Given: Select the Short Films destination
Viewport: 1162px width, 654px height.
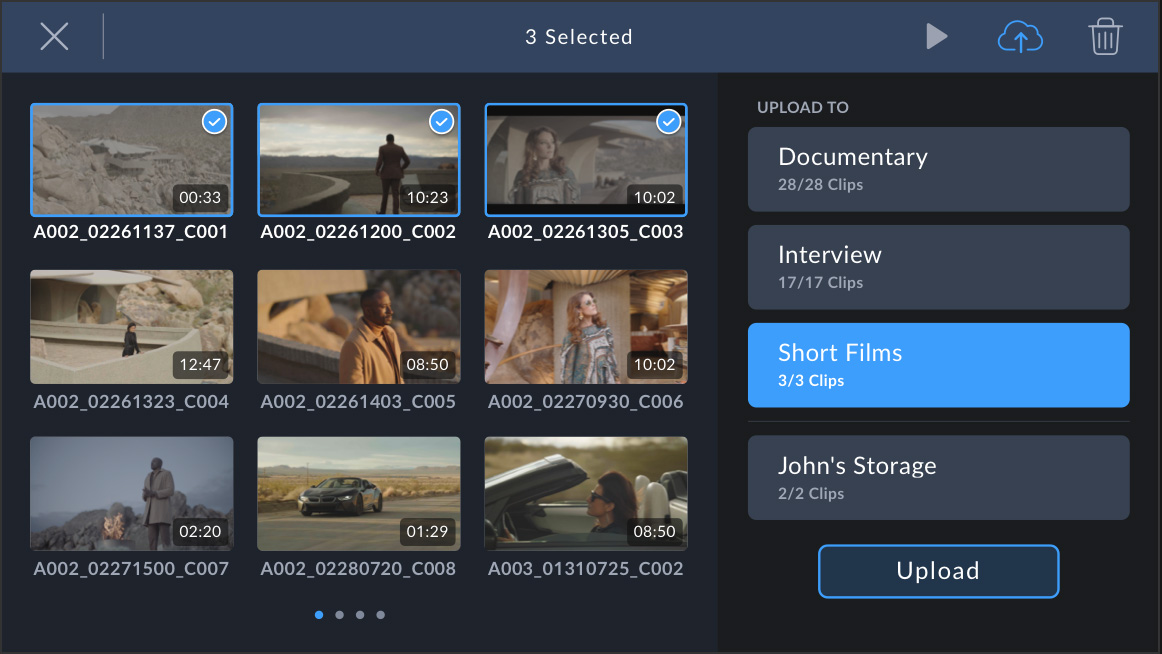Looking at the screenshot, I should (x=938, y=365).
